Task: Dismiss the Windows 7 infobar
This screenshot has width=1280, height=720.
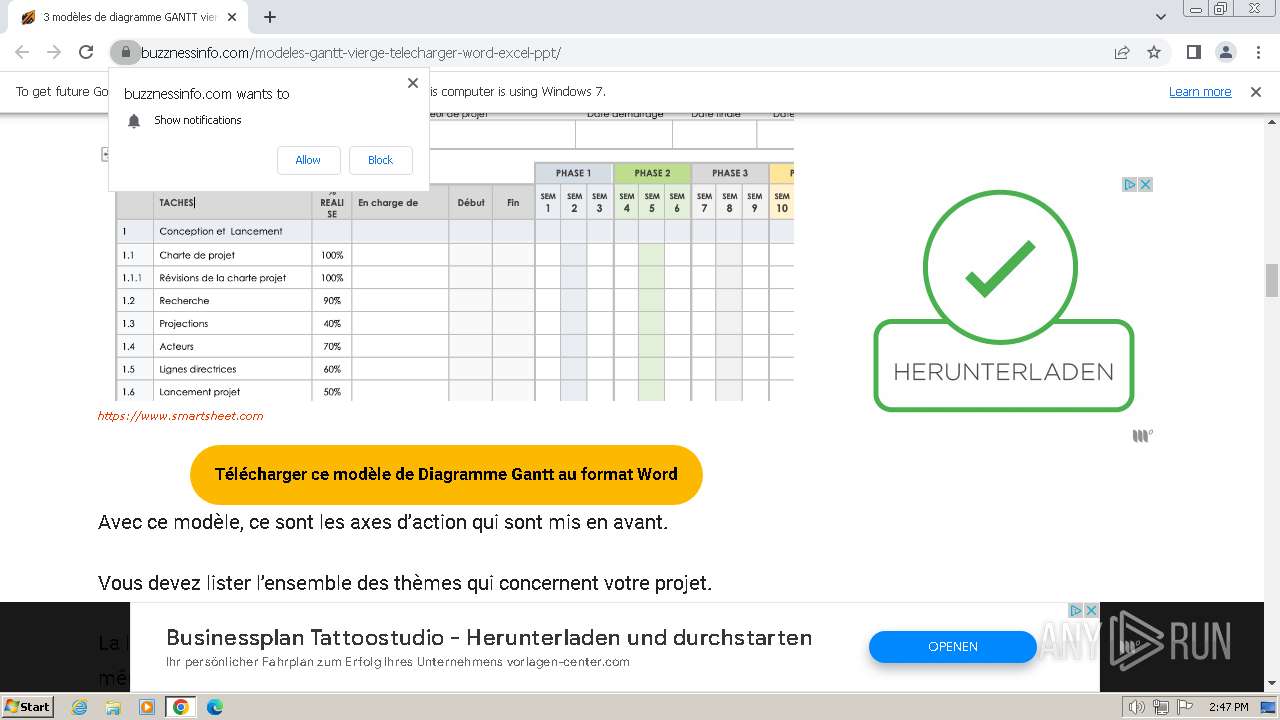Action: [1256, 91]
